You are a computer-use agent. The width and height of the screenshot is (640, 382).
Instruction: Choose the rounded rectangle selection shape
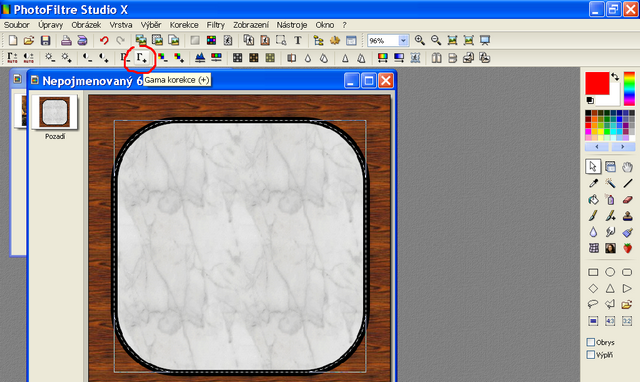click(627, 272)
